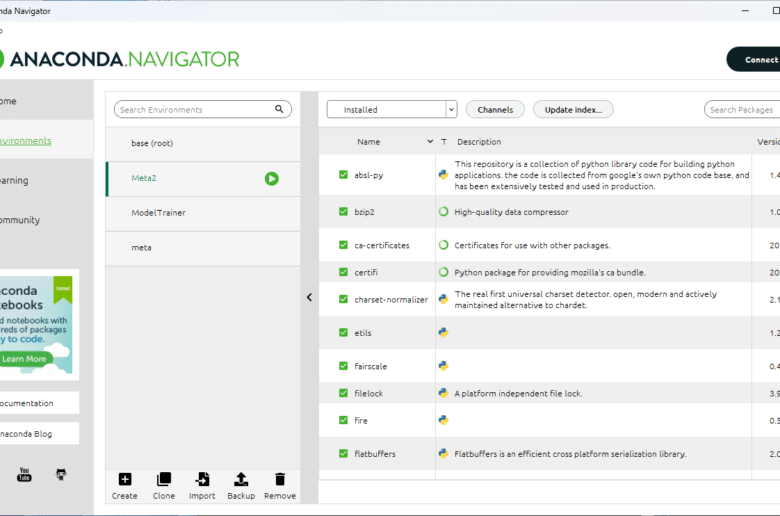
Task: Toggle the fire package checkbox
Action: [x=343, y=420]
